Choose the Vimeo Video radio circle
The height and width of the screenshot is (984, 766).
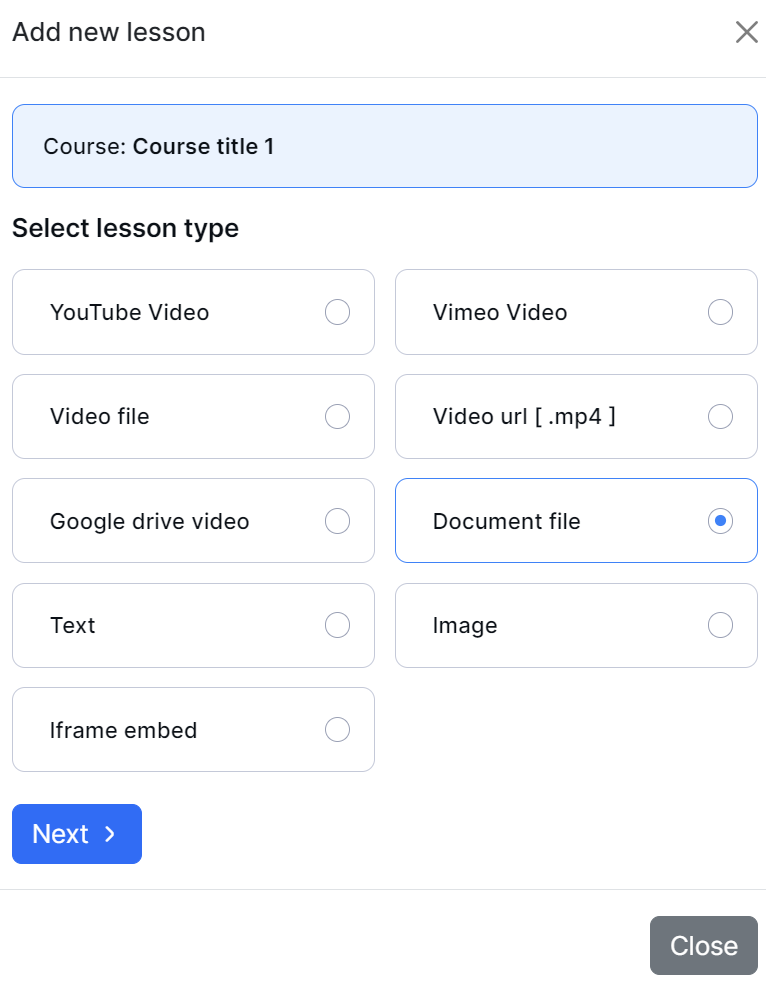720,312
